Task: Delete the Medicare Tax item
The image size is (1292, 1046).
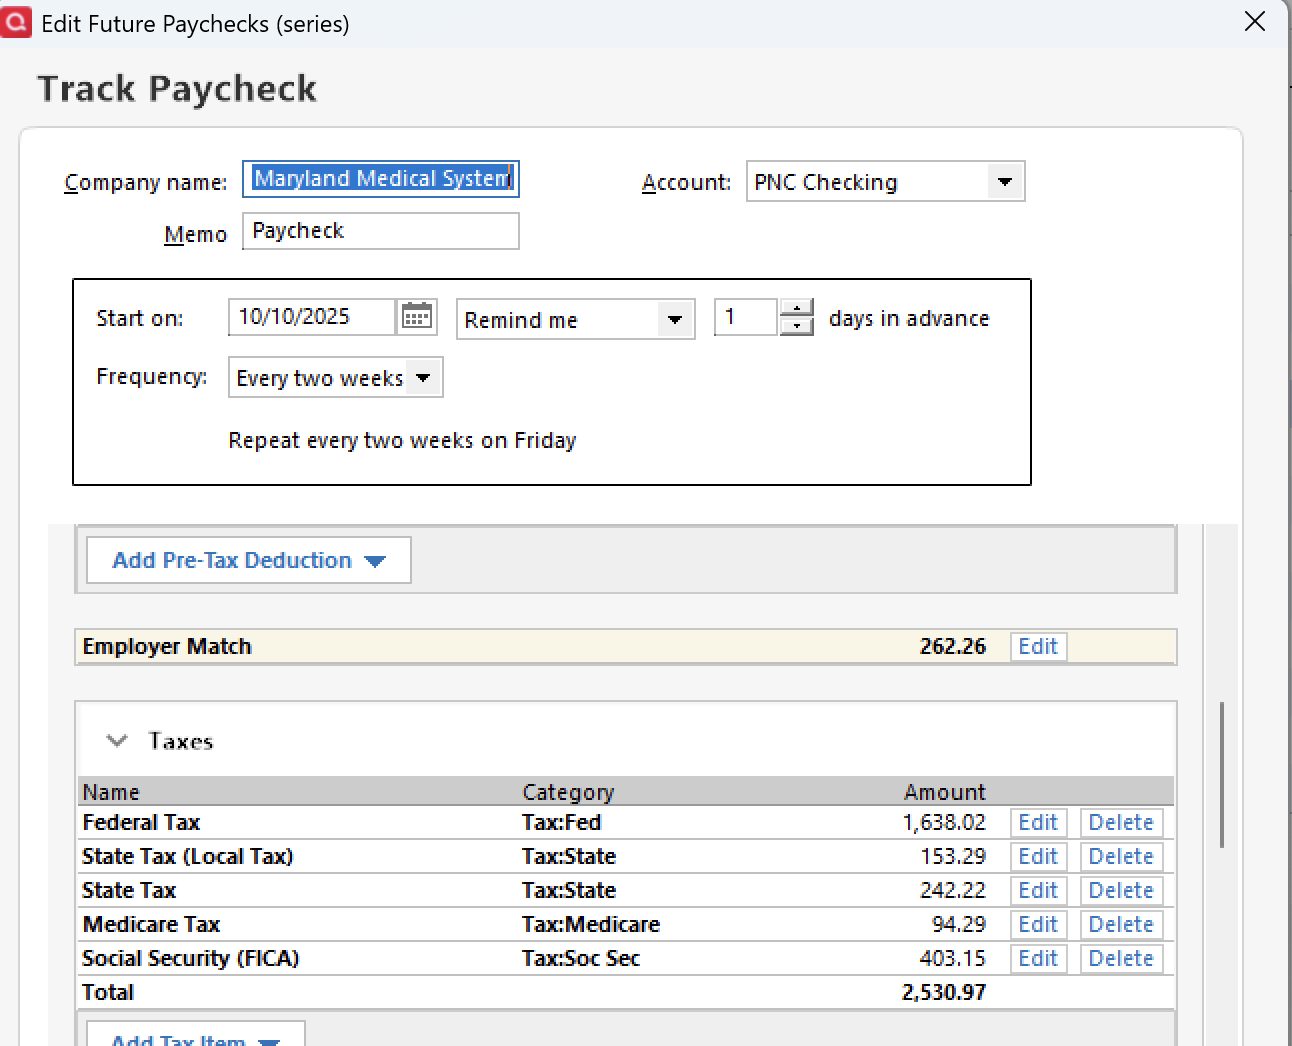Action: (1121, 924)
